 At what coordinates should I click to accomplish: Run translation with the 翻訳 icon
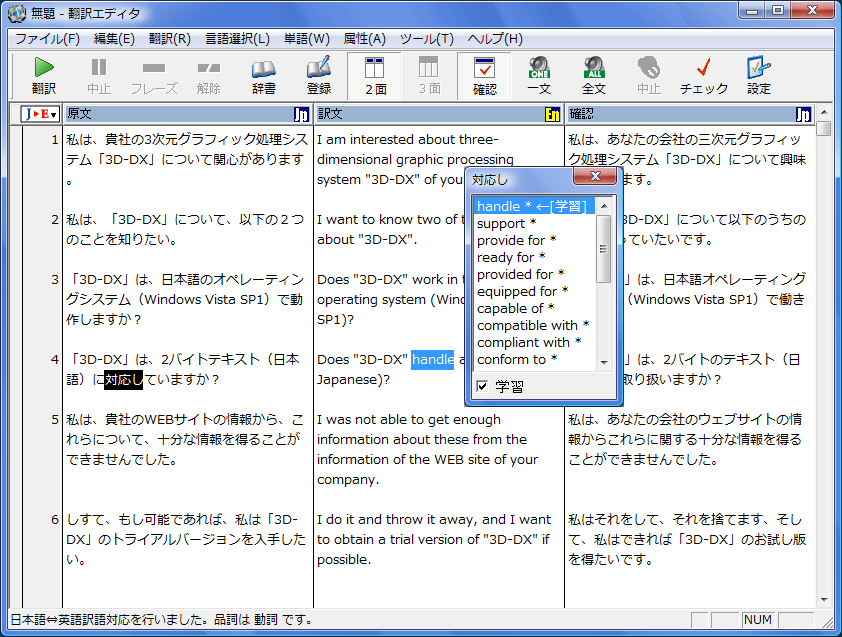click(44, 76)
